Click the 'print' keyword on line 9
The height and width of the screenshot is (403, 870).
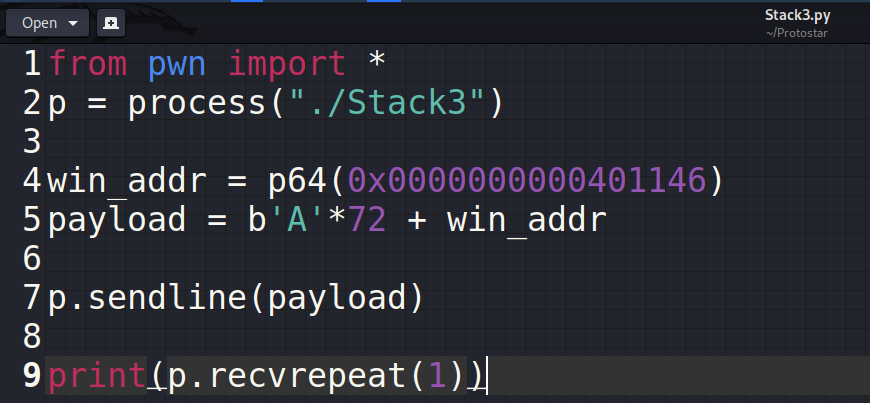pyautogui.click(x=97, y=377)
